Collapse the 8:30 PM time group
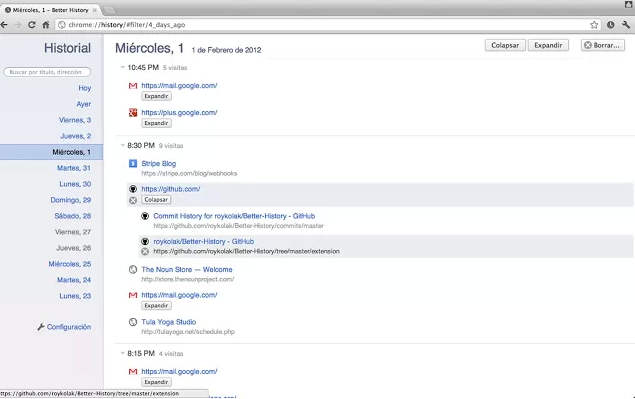 click(122, 145)
